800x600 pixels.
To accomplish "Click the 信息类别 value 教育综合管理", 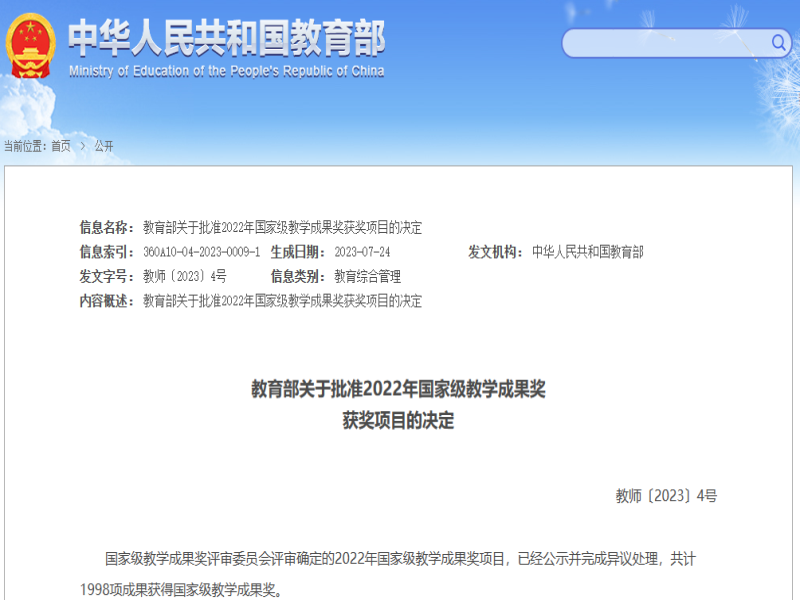I will [367, 276].
